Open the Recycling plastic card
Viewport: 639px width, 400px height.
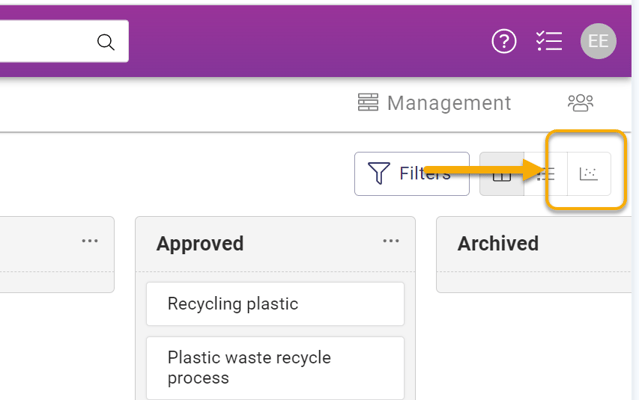[275, 304]
